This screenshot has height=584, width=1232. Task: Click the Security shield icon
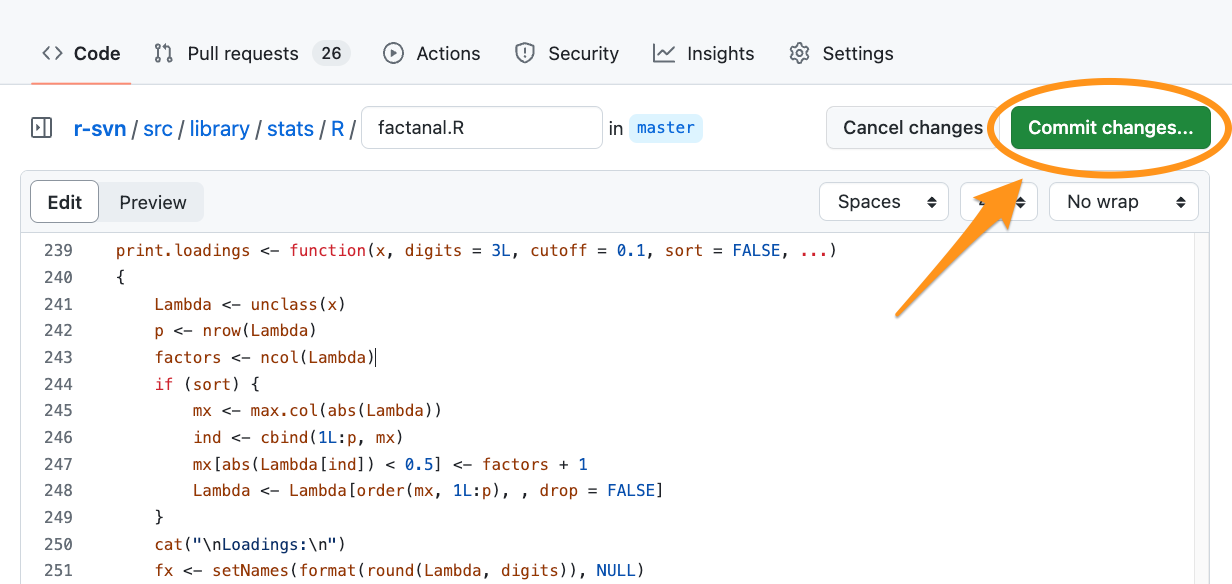525,54
